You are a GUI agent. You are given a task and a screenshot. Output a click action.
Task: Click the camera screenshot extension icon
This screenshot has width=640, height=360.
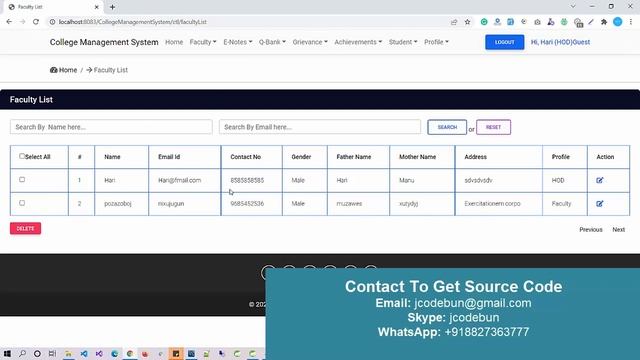pyautogui.click(x=537, y=22)
